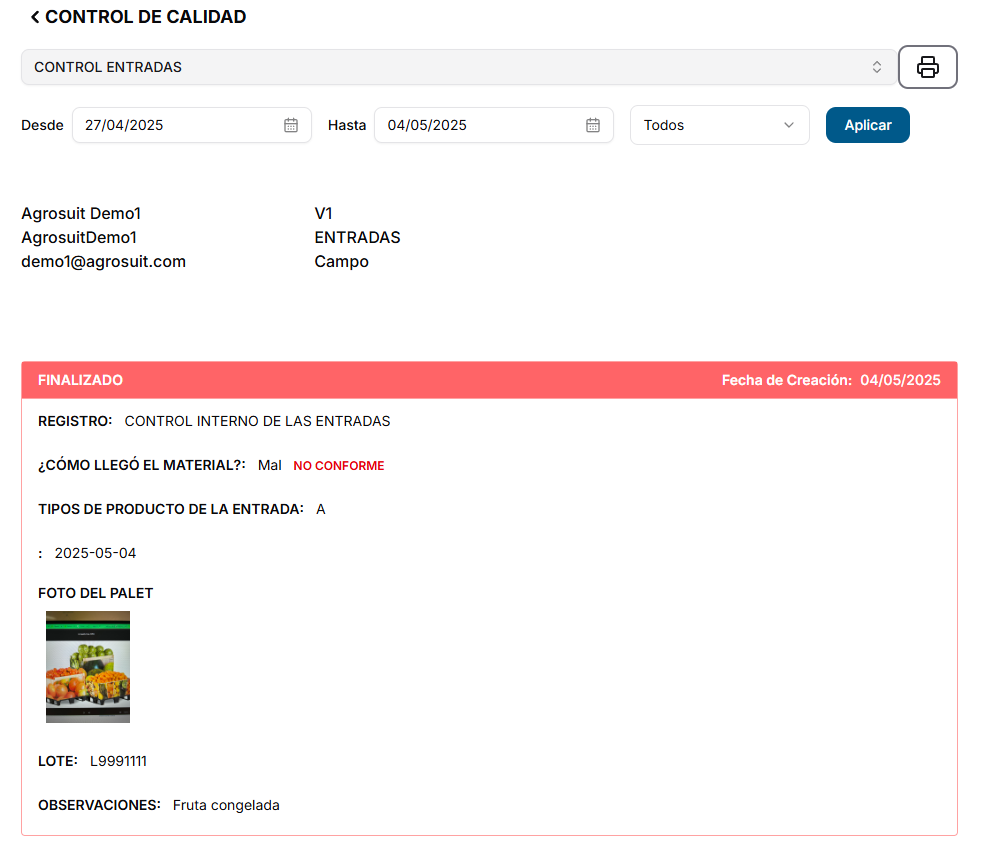This screenshot has width=985, height=855.
Task: Click the date value 2025-05-04
Action: coord(95,553)
